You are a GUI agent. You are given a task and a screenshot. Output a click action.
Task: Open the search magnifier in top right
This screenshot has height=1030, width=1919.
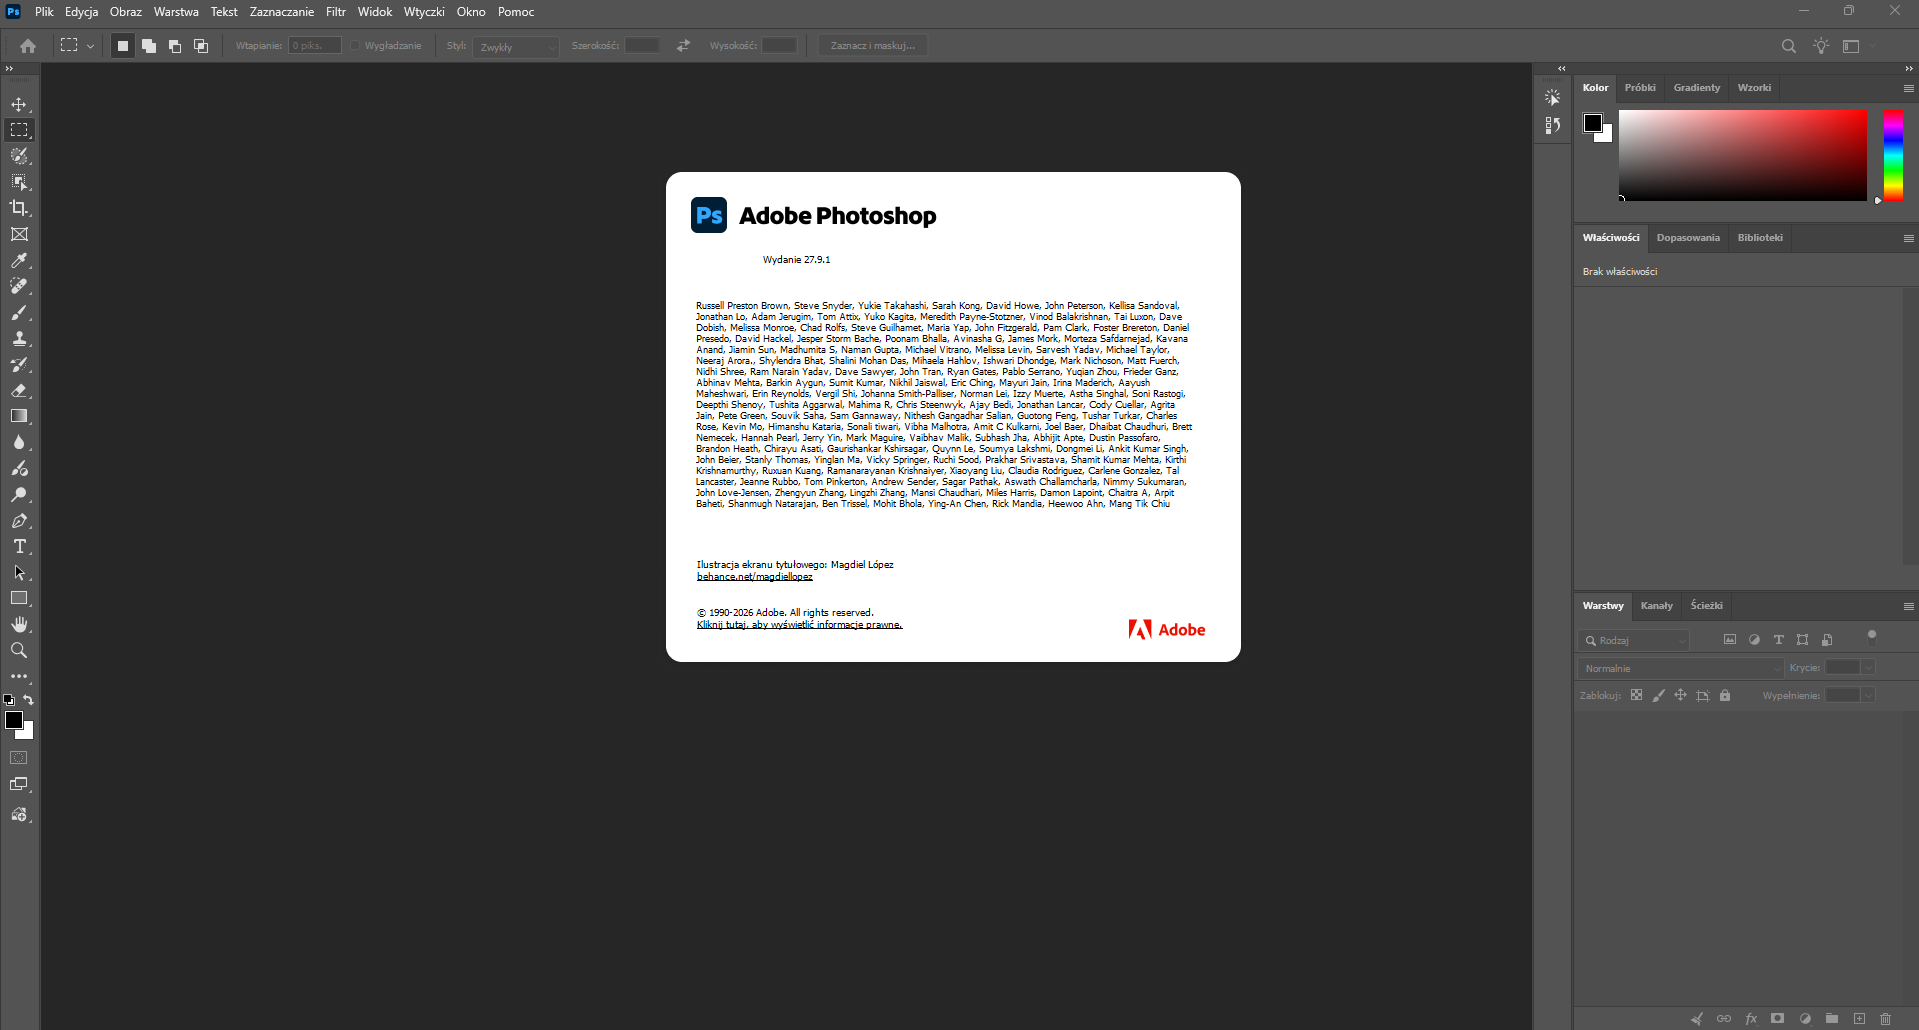1789,46
